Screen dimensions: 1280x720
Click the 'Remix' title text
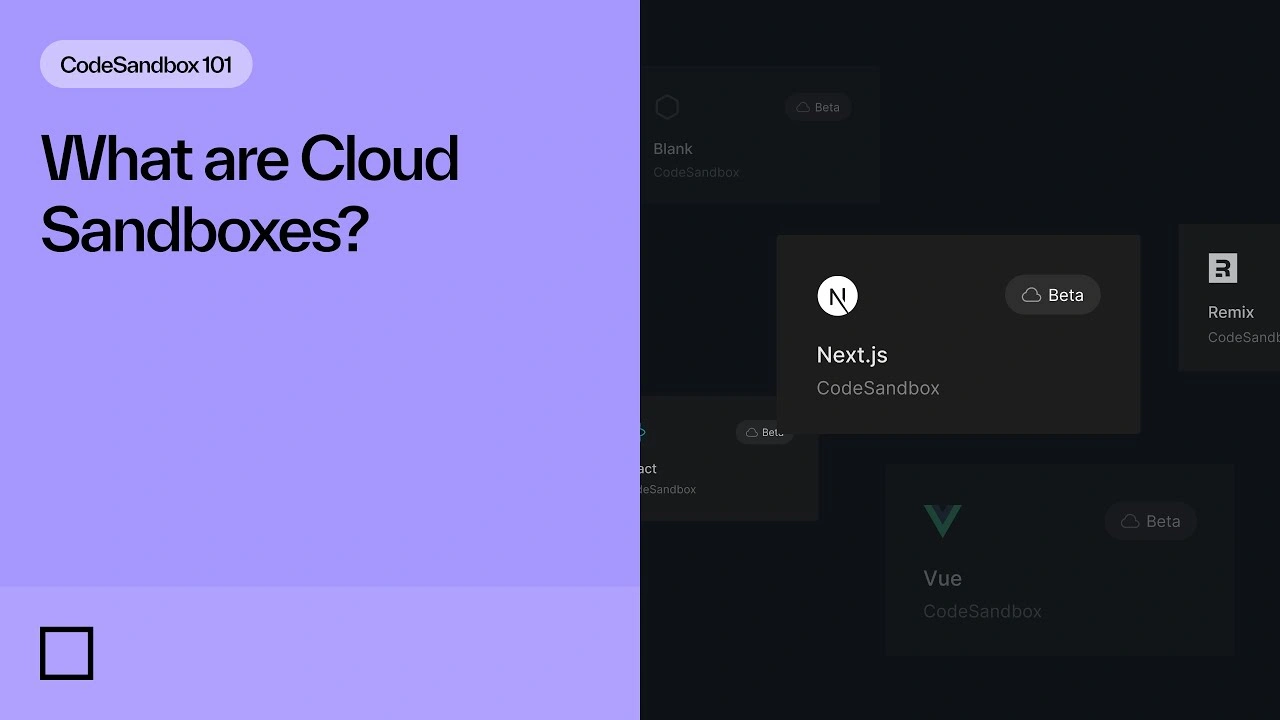[1231, 312]
